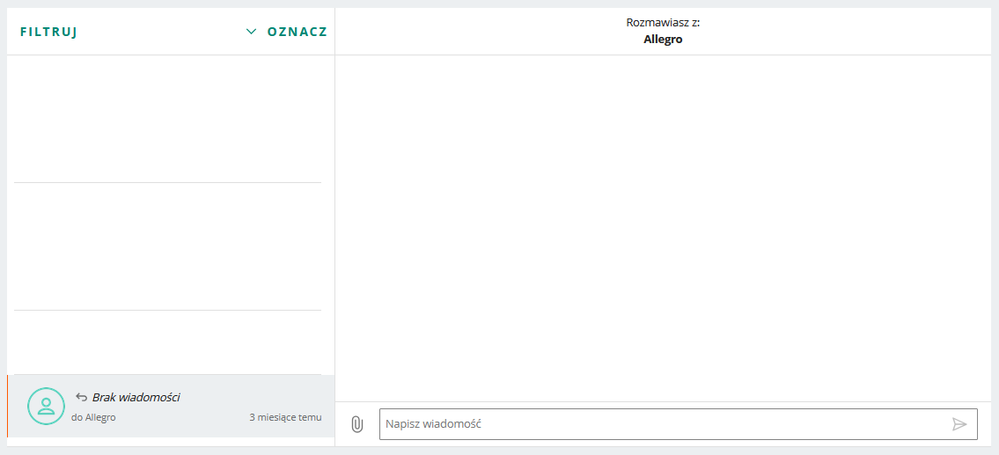Send the message with the paper plane icon

[x=959, y=424]
